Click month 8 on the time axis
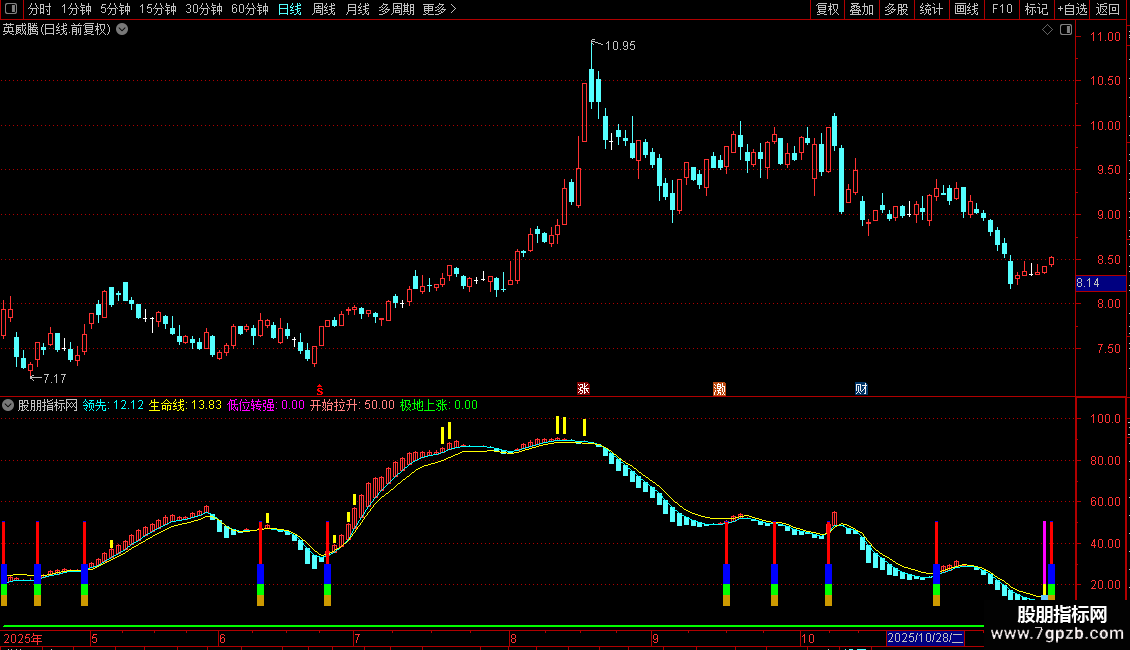 click(513, 638)
